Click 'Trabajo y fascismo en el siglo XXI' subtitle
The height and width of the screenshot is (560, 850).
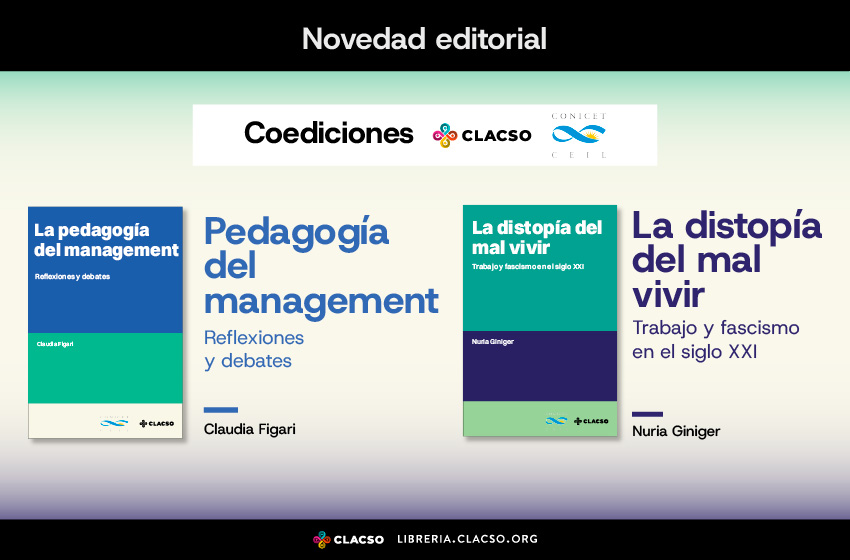[716, 340]
